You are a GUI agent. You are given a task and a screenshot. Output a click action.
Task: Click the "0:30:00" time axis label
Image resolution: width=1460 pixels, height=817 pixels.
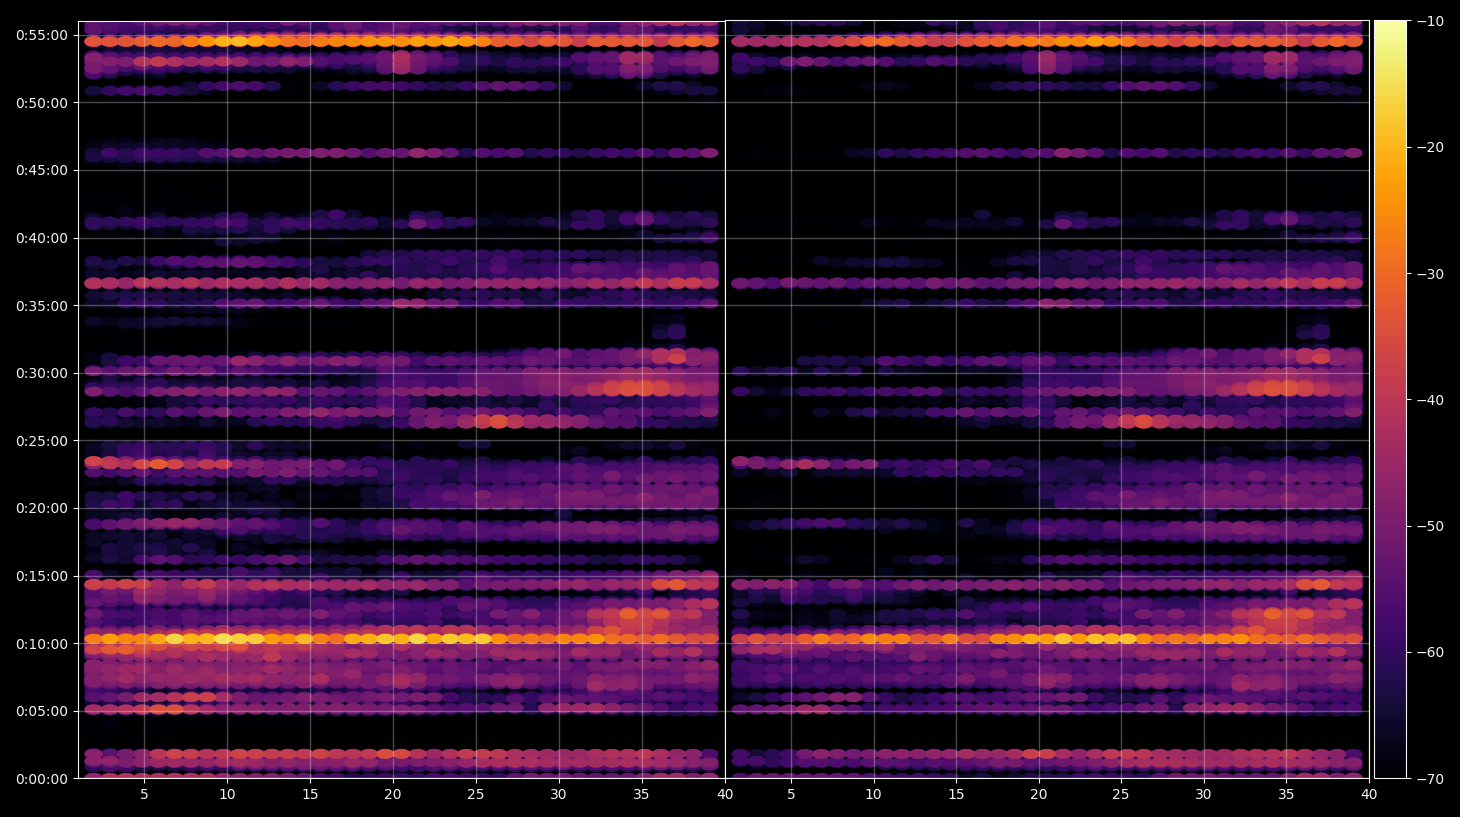point(42,373)
